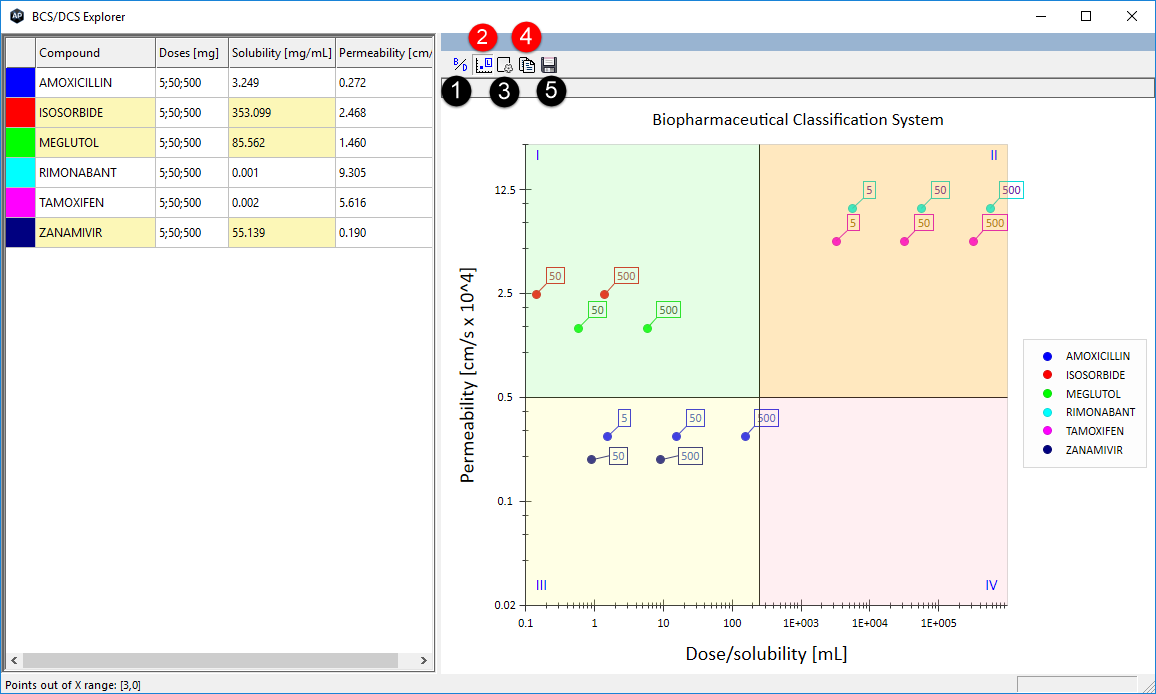The image size is (1156, 694).
Task: Click the table's scroll-right arrow
Action: tap(423, 660)
